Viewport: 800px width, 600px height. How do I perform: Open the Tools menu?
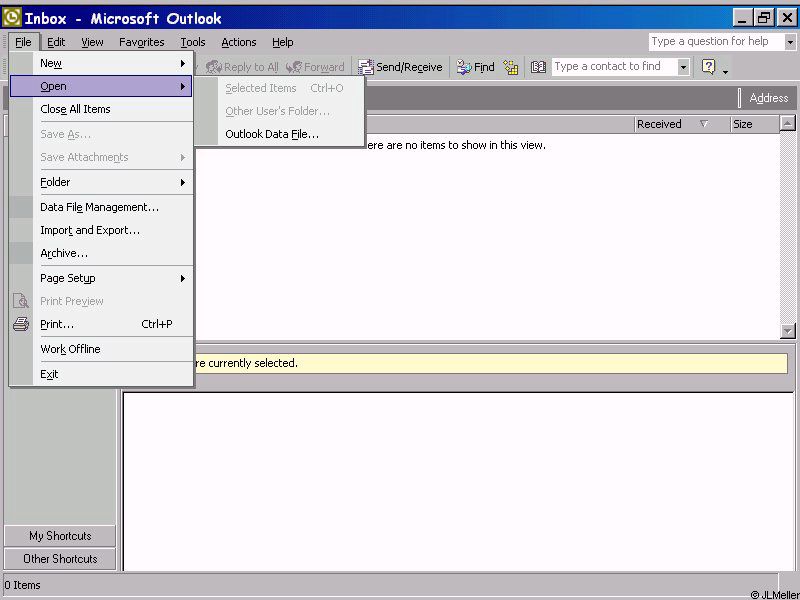193,42
